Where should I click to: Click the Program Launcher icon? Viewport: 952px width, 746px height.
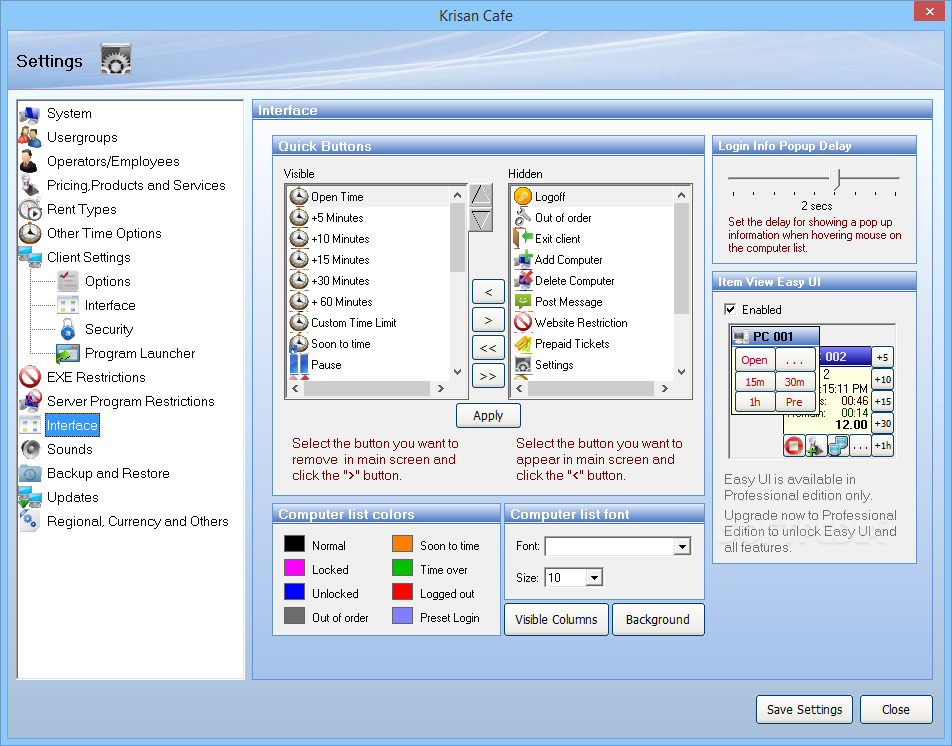(x=67, y=353)
